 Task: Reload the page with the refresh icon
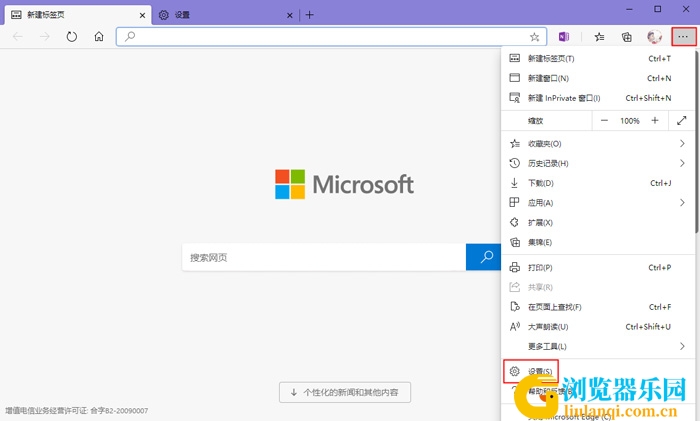pyautogui.click(x=71, y=37)
